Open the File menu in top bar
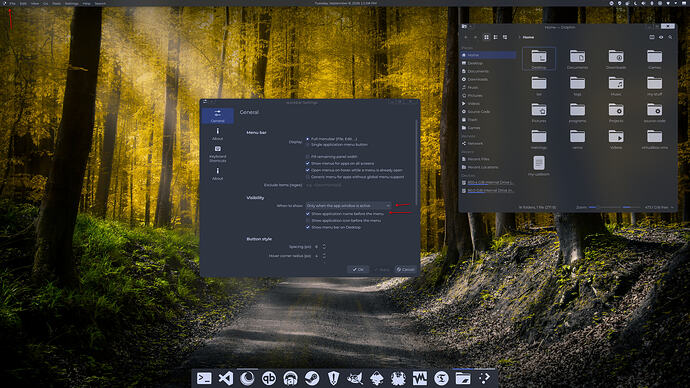Viewport: 690px width, 388px height. point(12,3)
